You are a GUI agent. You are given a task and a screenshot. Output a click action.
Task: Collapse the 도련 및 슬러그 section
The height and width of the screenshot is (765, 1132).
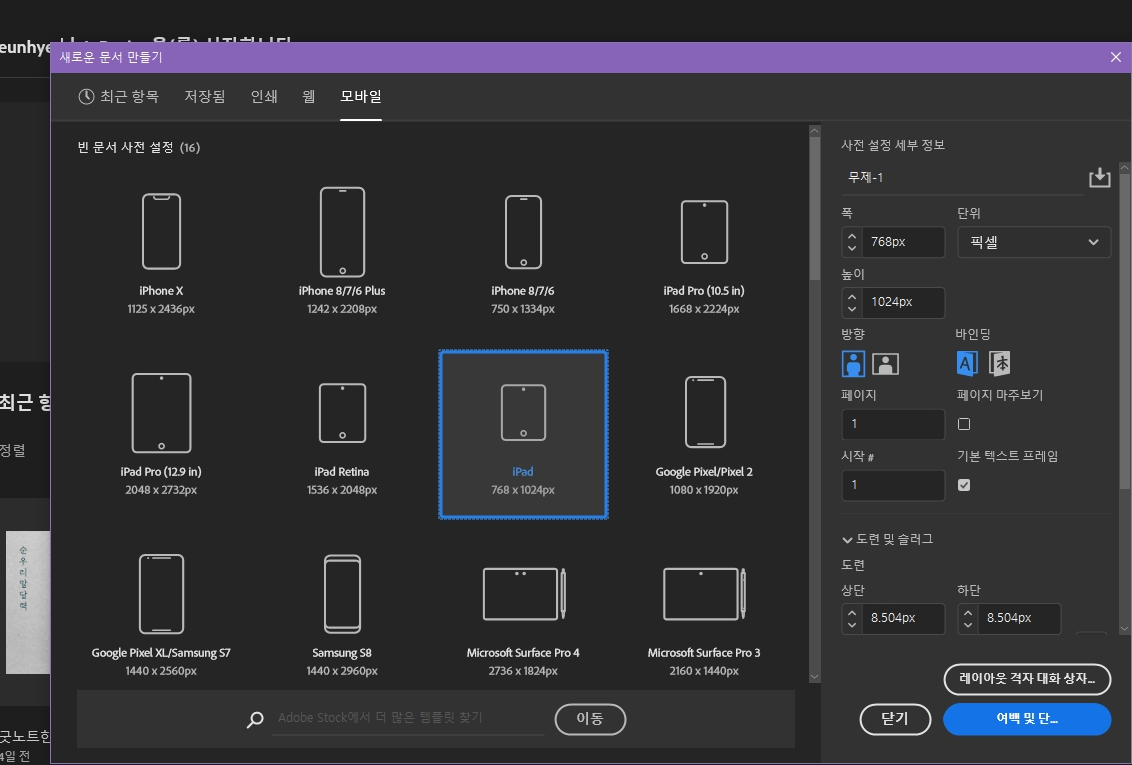848,539
